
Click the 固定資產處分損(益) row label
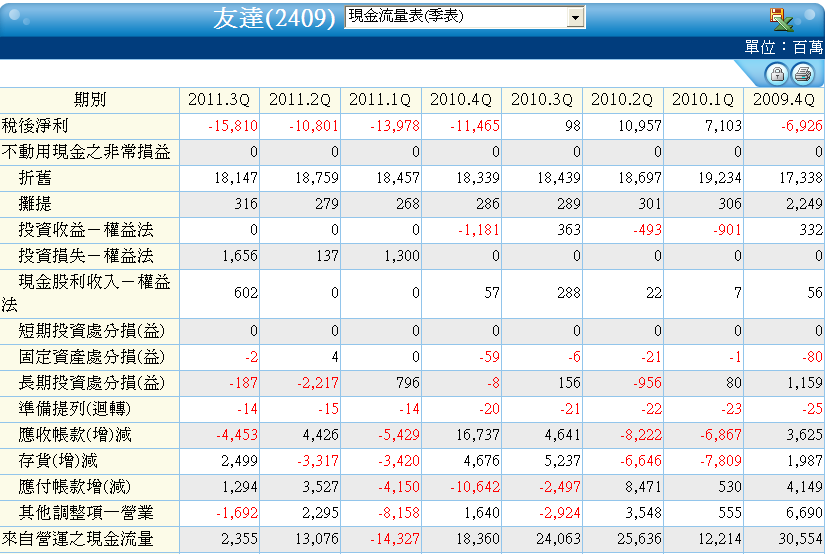click(x=92, y=357)
